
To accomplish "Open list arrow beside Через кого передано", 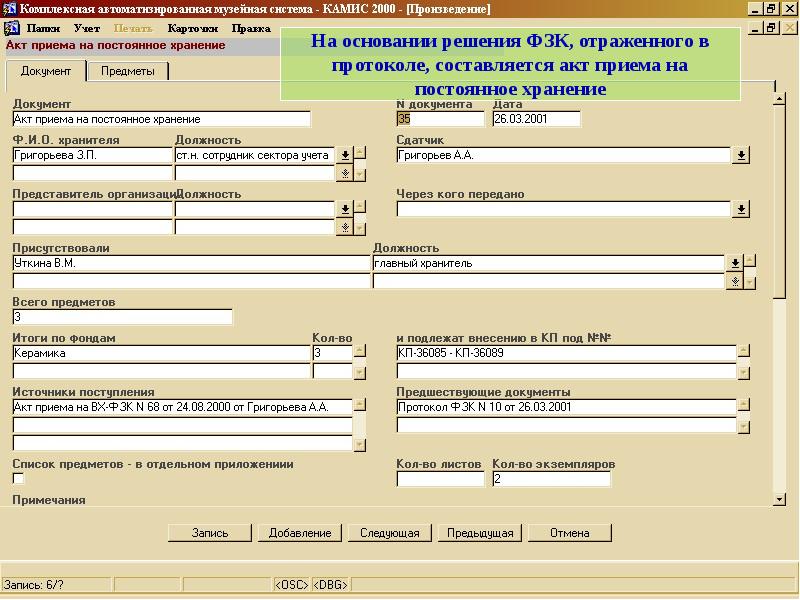I will [x=741, y=209].
